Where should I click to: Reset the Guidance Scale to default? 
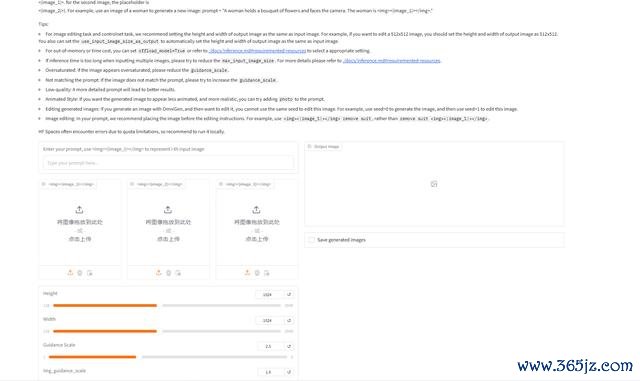(289, 346)
